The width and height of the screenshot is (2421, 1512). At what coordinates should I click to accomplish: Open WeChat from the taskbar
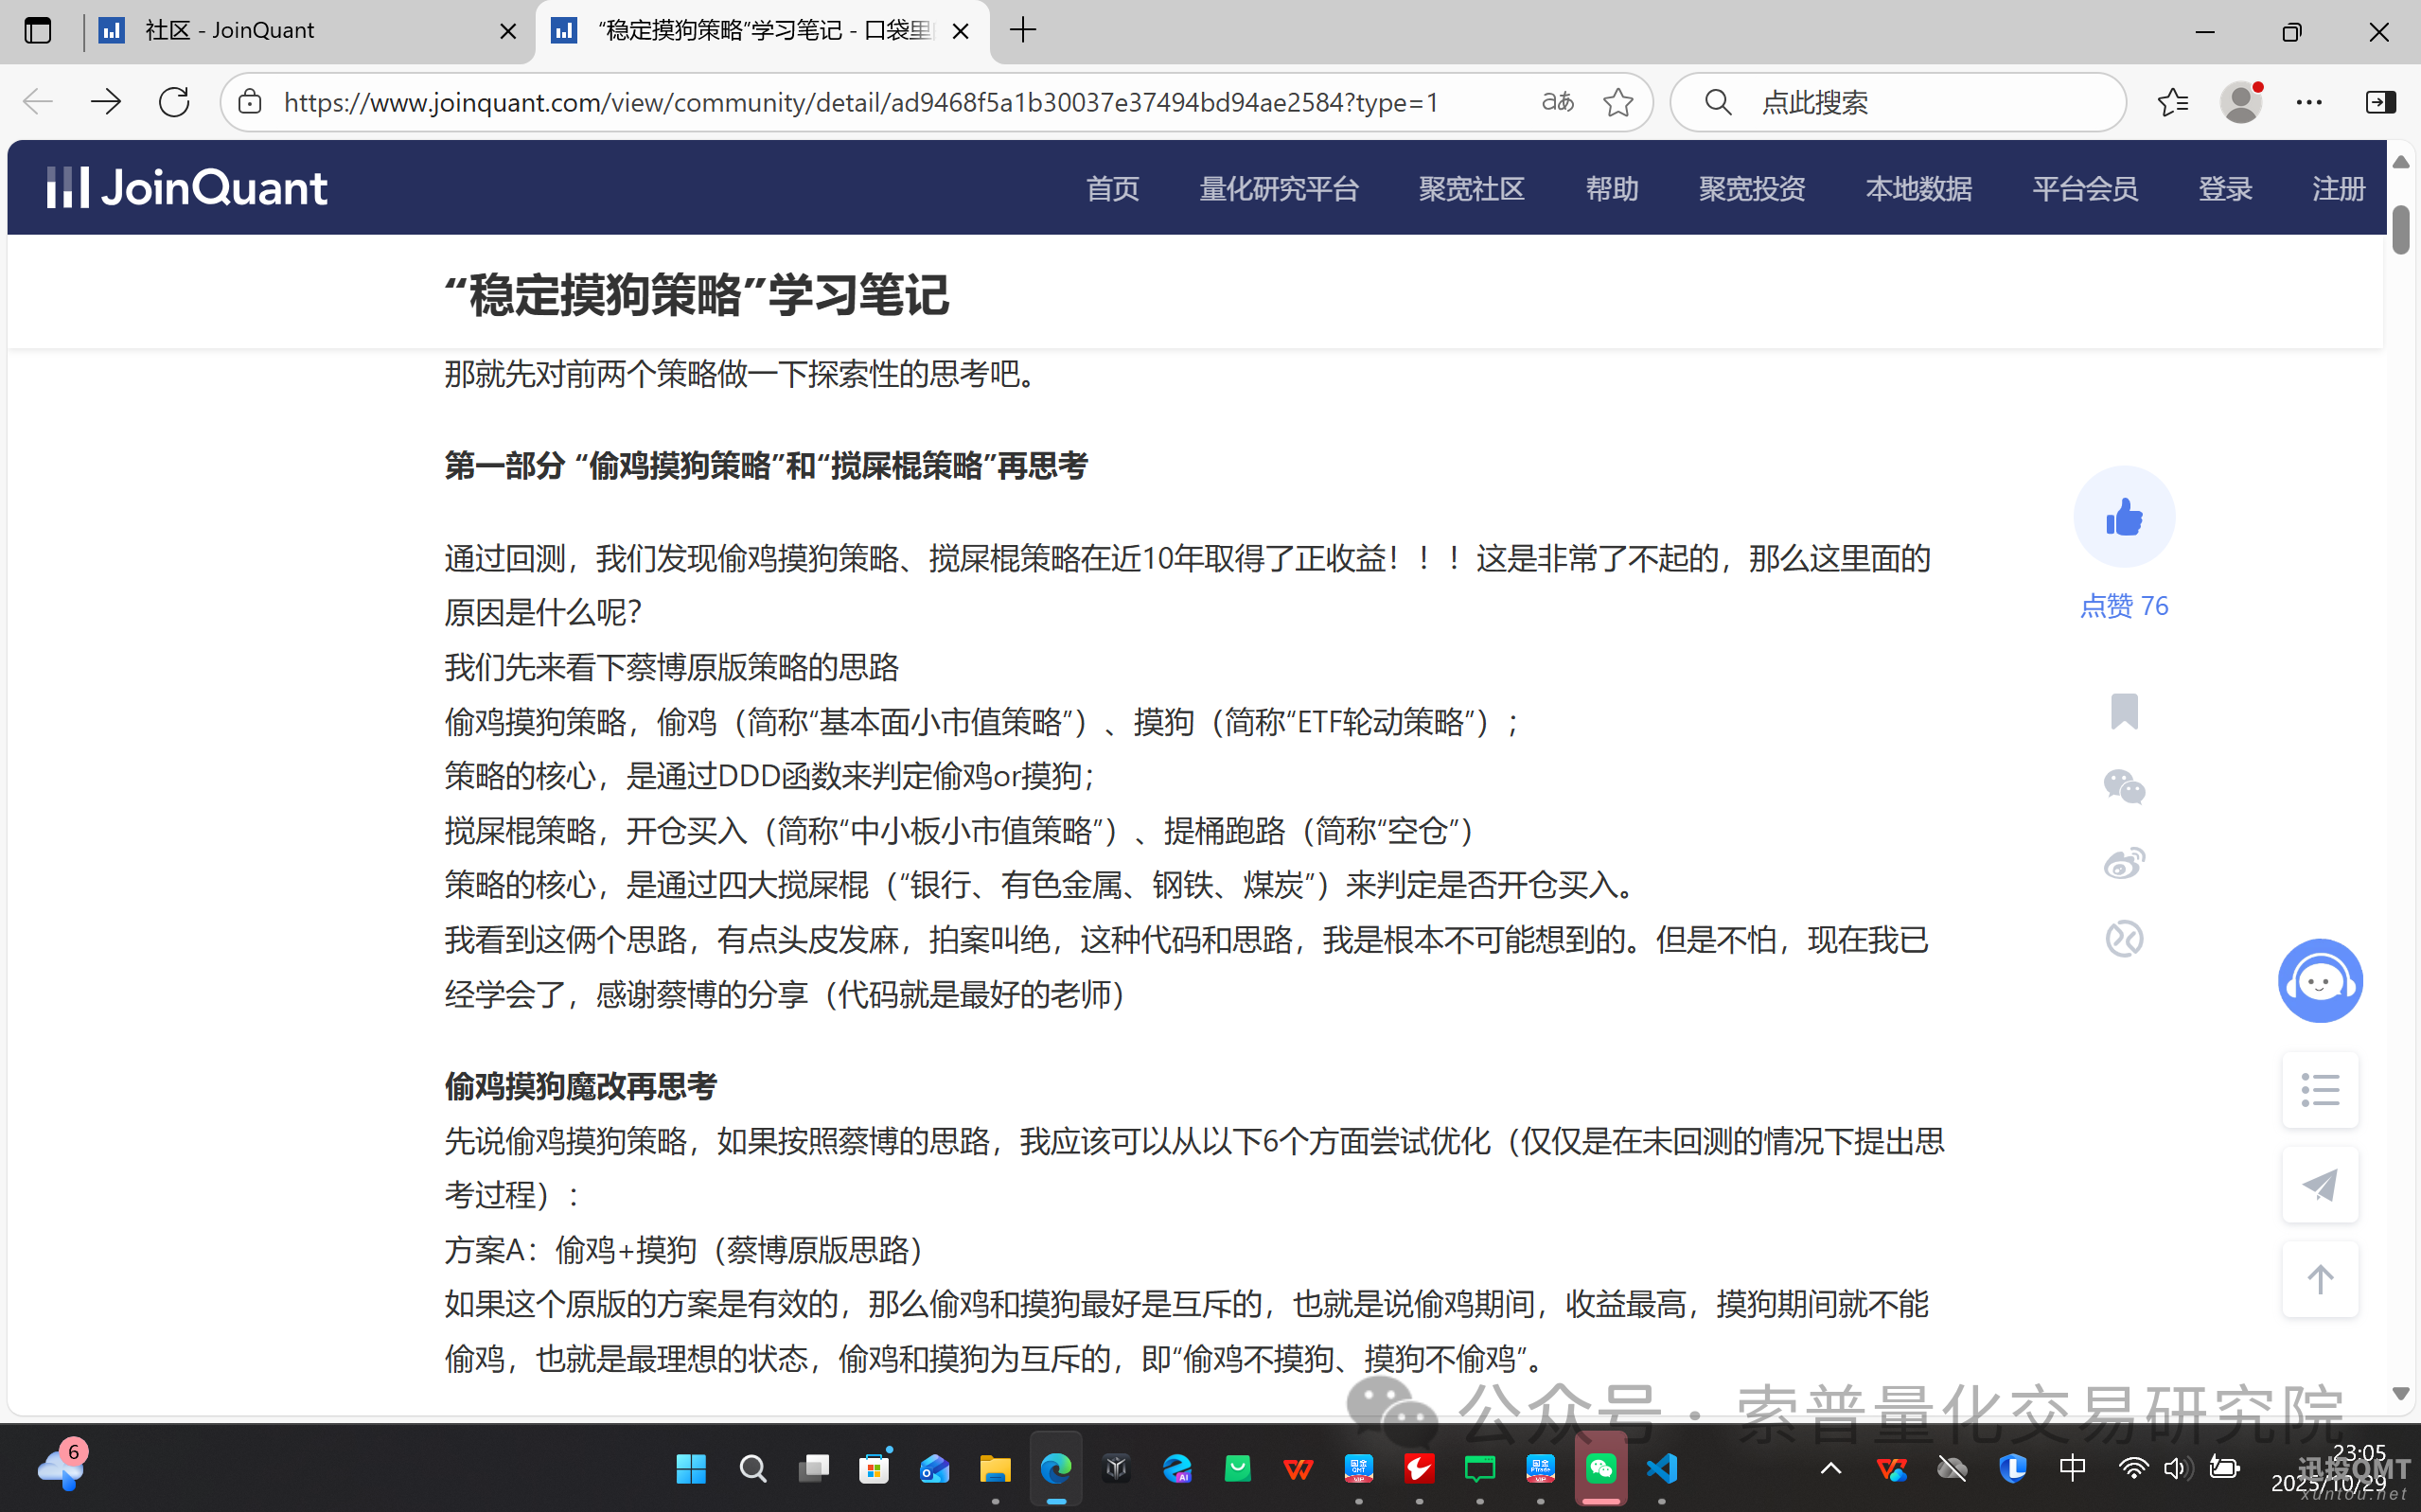1601,1468
